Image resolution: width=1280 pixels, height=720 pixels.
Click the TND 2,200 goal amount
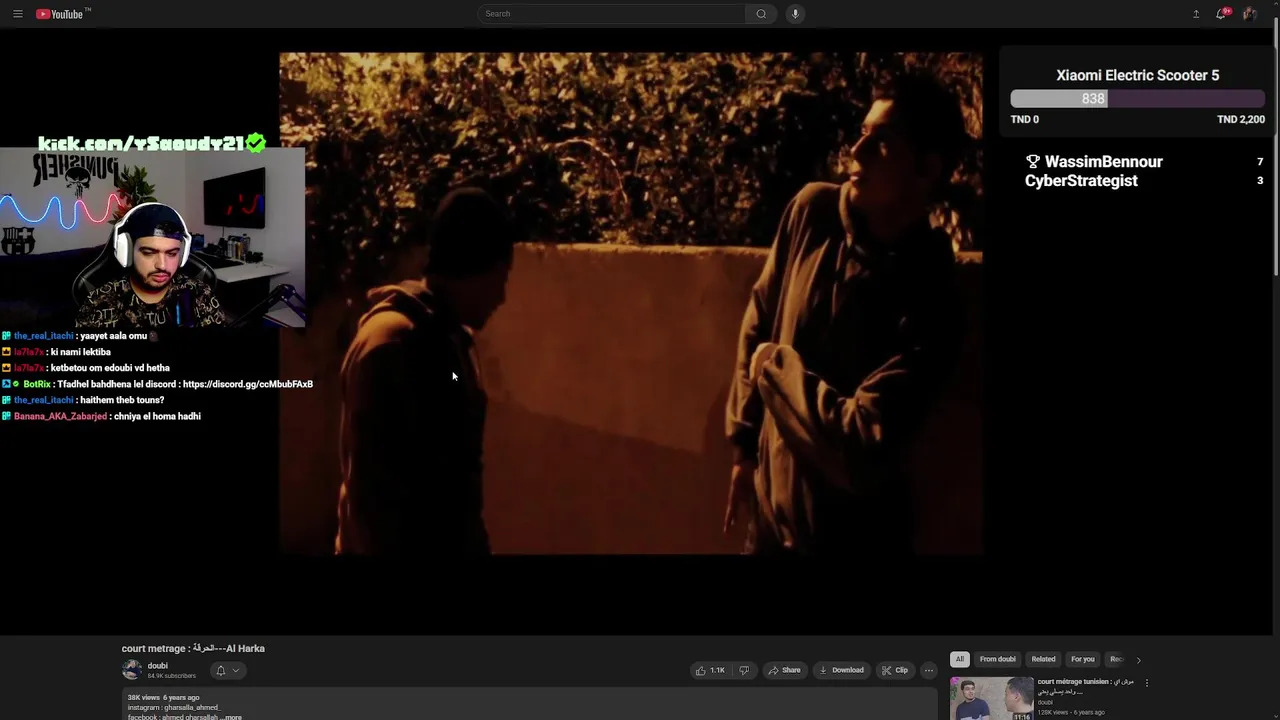pos(1241,119)
